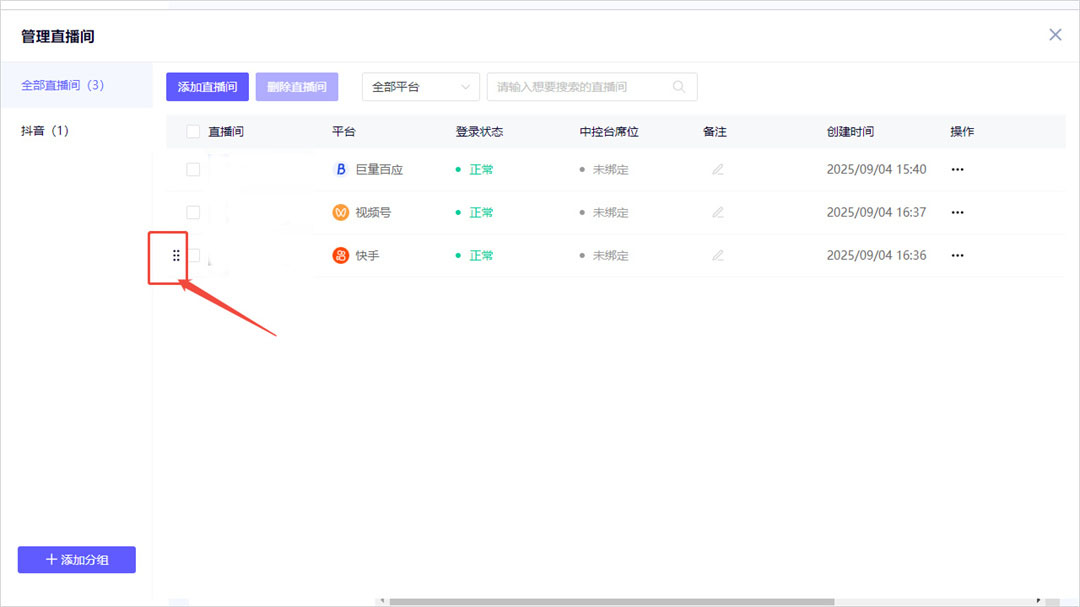Image resolution: width=1080 pixels, height=607 pixels.
Task: Click the 登录状态 column header
Action: click(x=479, y=132)
